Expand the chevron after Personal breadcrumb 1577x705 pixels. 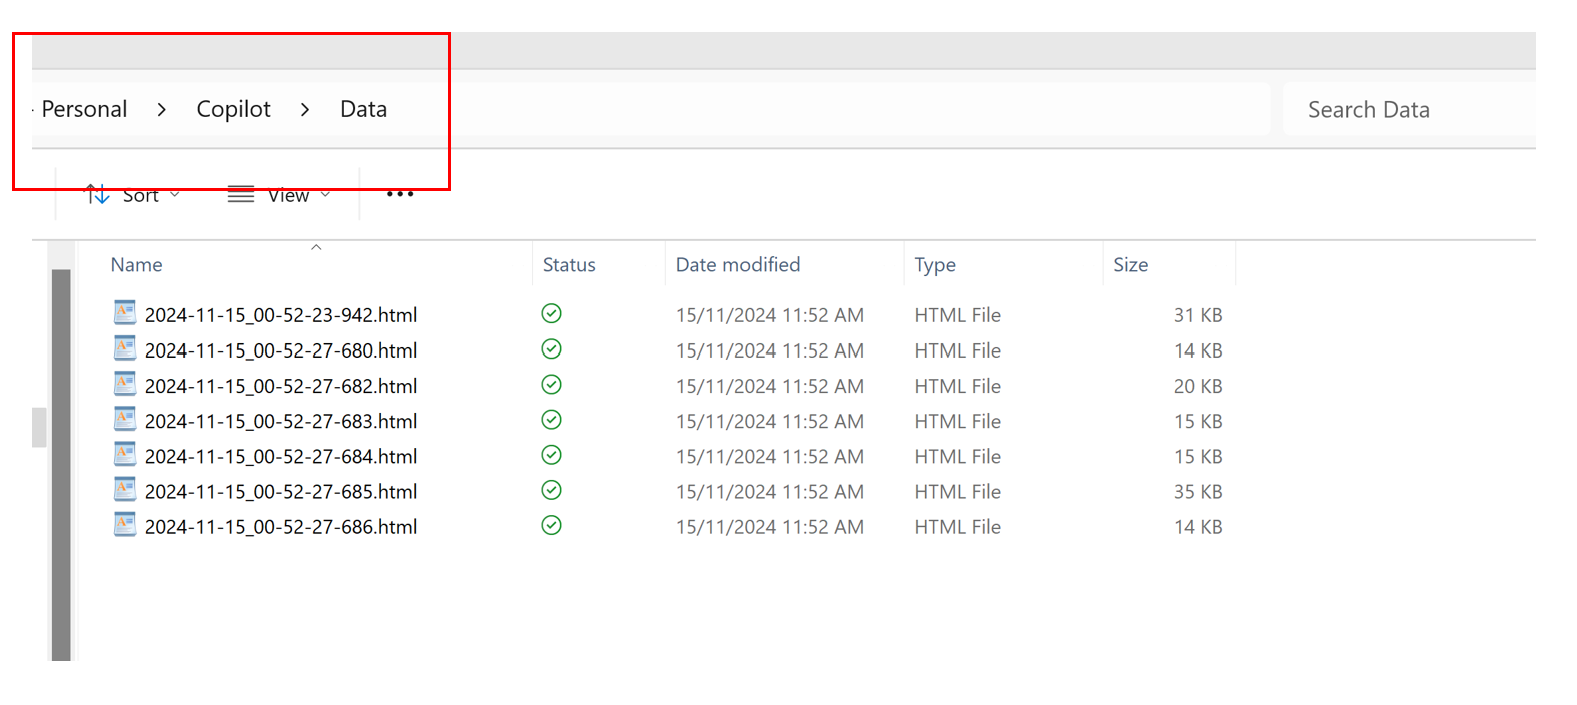[x=162, y=109]
